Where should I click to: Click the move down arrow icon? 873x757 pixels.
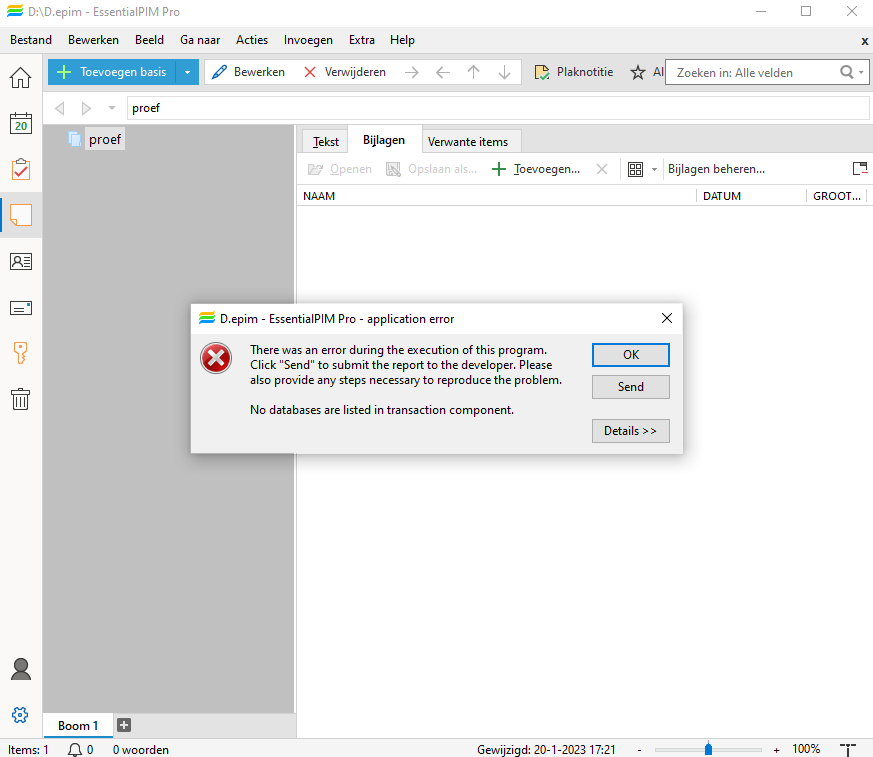pos(504,72)
